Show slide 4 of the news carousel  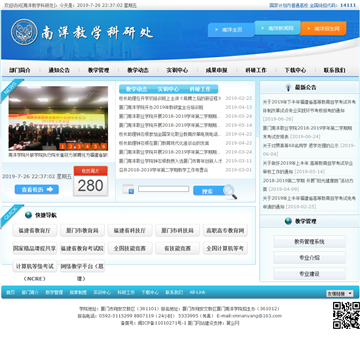(x=87, y=146)
